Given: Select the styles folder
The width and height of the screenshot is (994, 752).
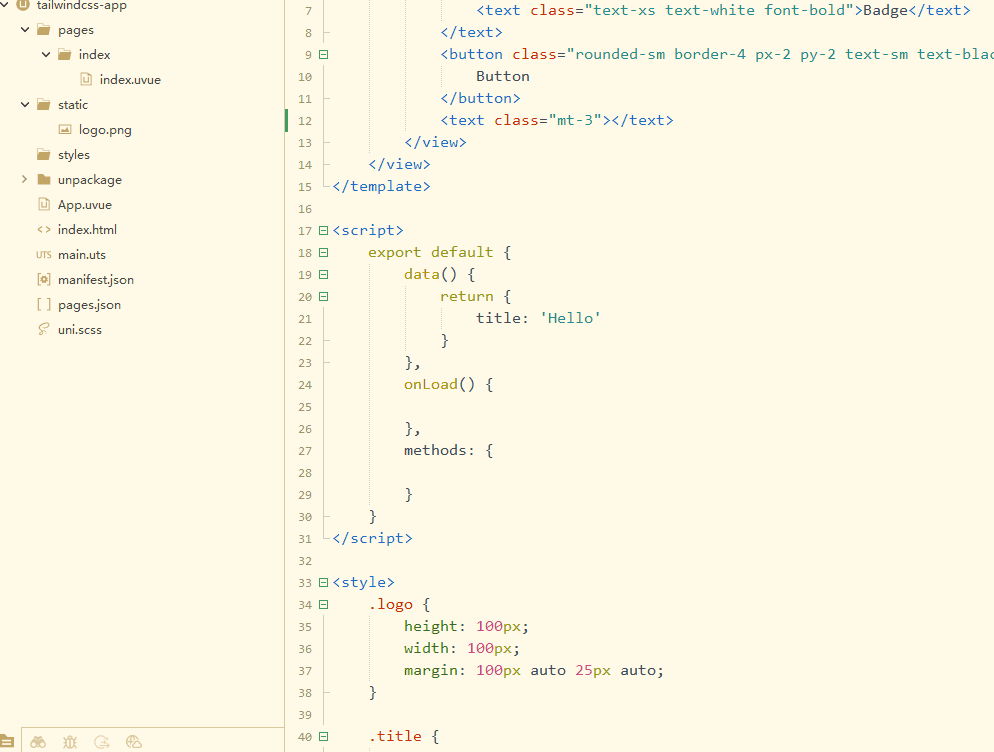Looking at the screenshot, I should (x=73, y=155).
